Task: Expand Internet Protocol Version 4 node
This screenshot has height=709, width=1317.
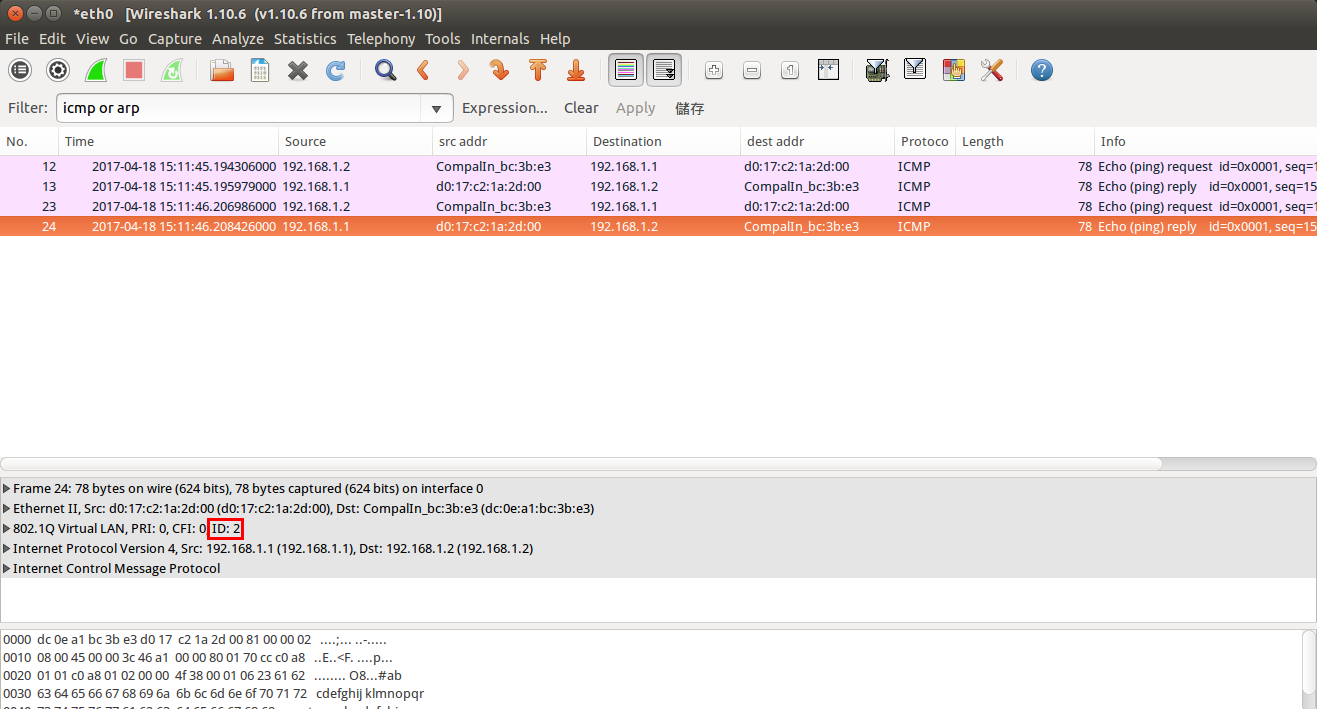Action: 8,549
